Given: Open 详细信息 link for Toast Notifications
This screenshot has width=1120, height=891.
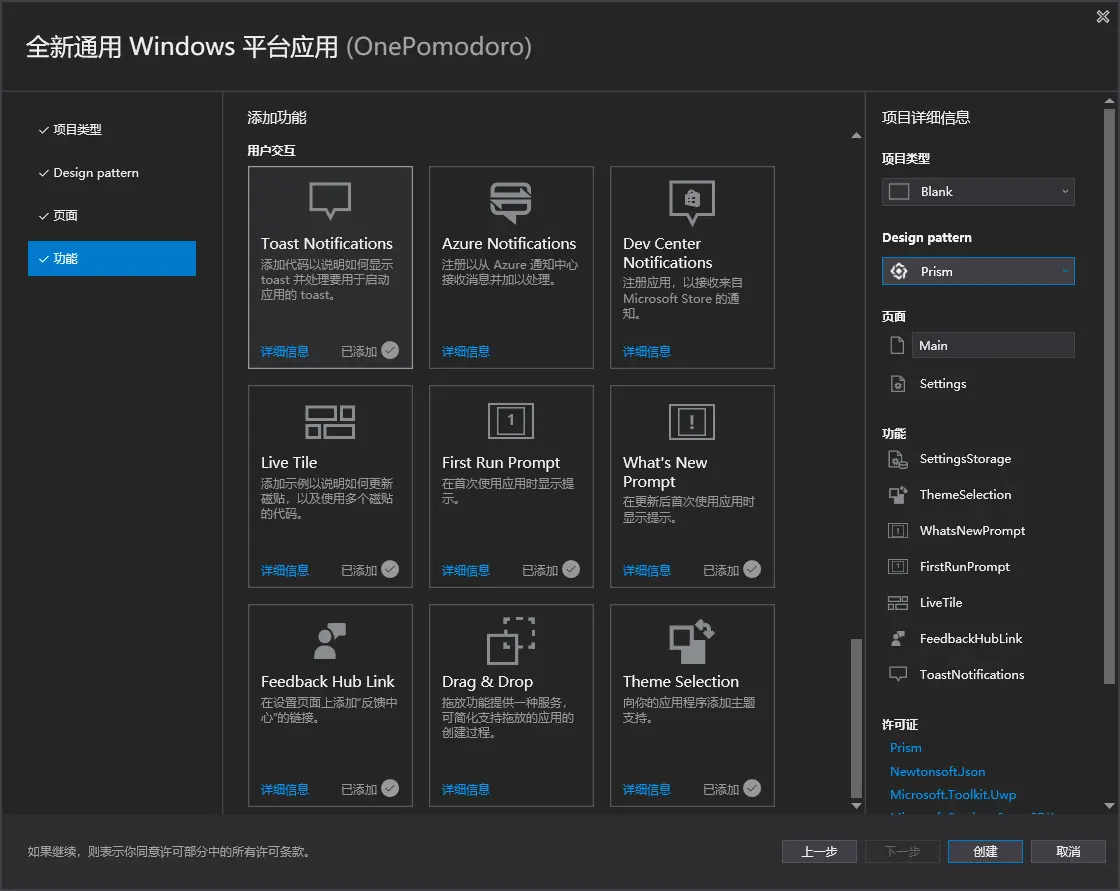Looking at the screenshot, I should click(x=284, y=352).
